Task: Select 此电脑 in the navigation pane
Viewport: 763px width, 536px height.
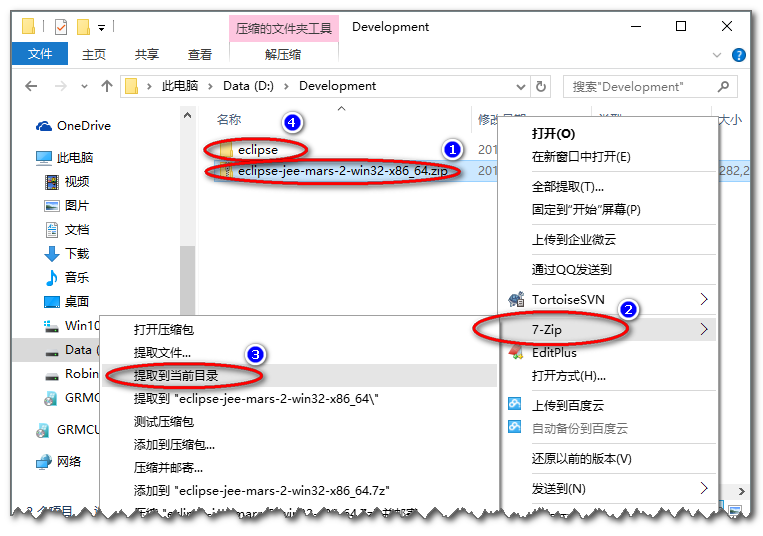Action: [64, 158]
